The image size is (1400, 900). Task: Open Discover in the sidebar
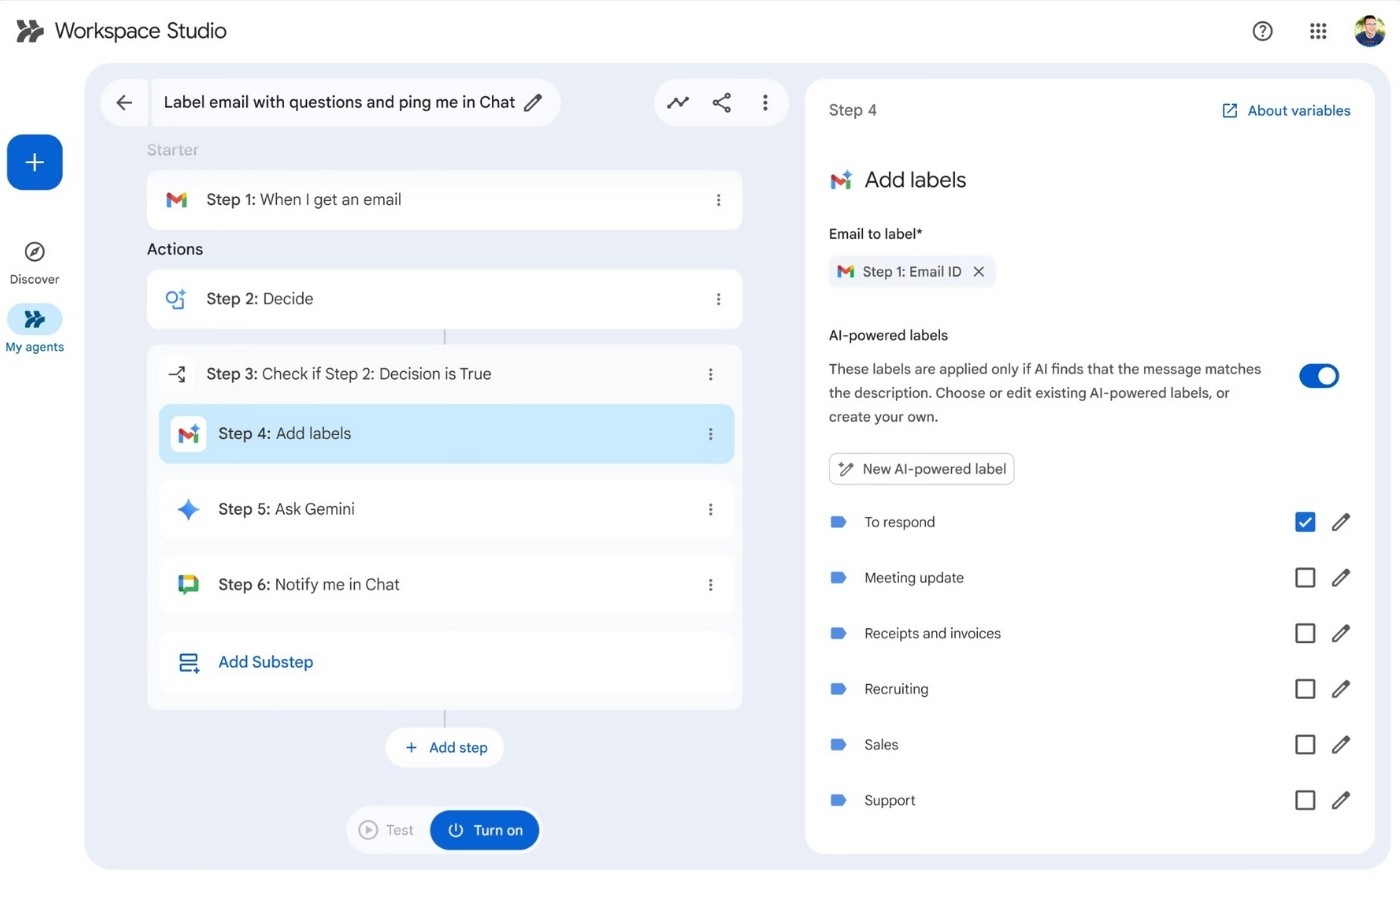tap(34, 263)
